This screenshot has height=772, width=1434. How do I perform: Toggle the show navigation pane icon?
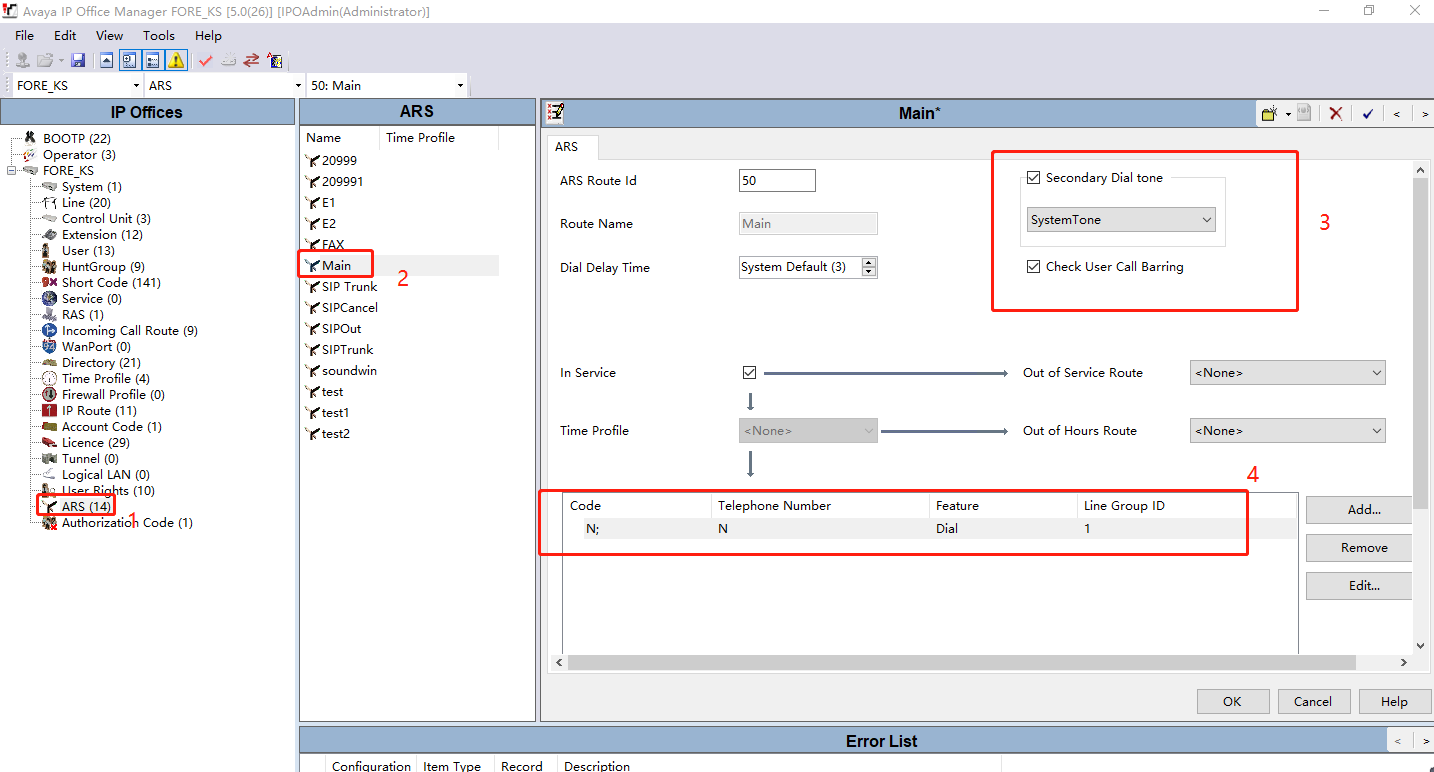point(130,60)
